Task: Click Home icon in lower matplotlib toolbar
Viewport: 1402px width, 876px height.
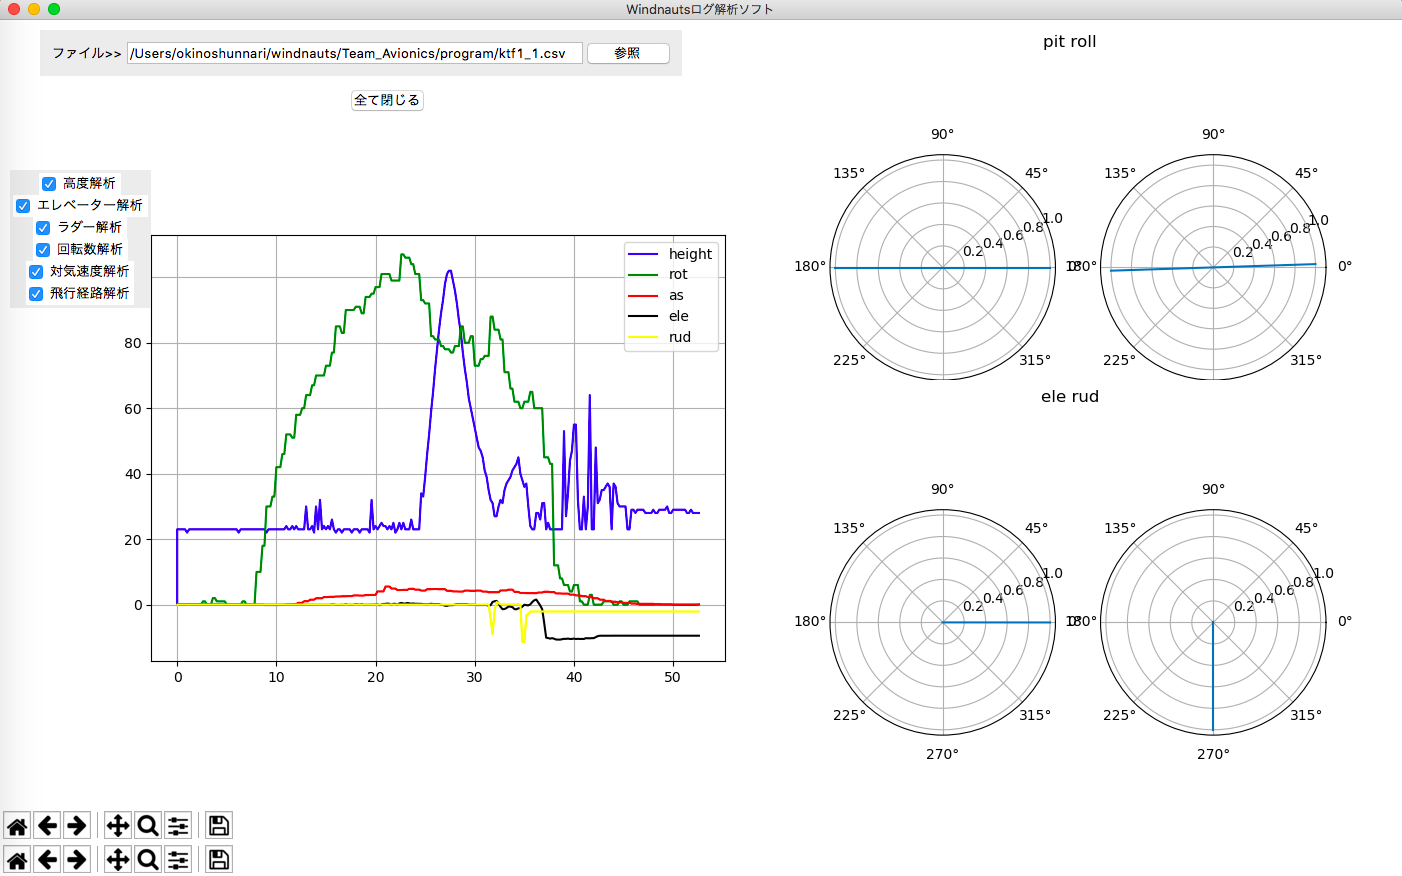Action: (x=17, y=859)
